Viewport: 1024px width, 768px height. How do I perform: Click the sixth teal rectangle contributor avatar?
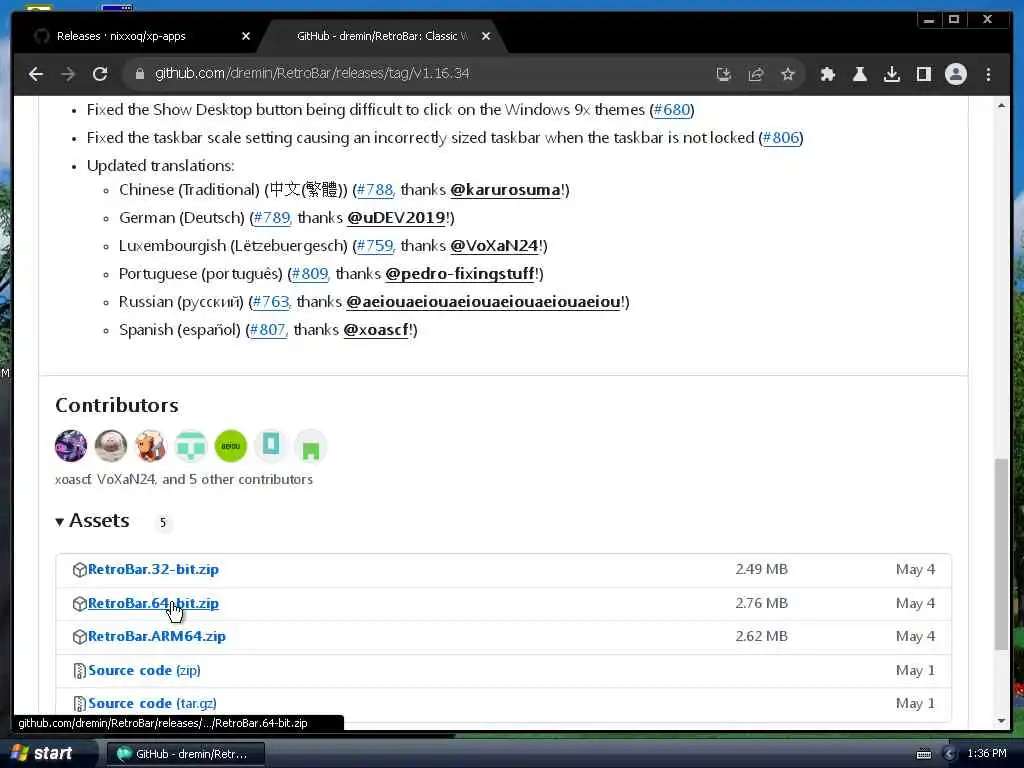270,446
